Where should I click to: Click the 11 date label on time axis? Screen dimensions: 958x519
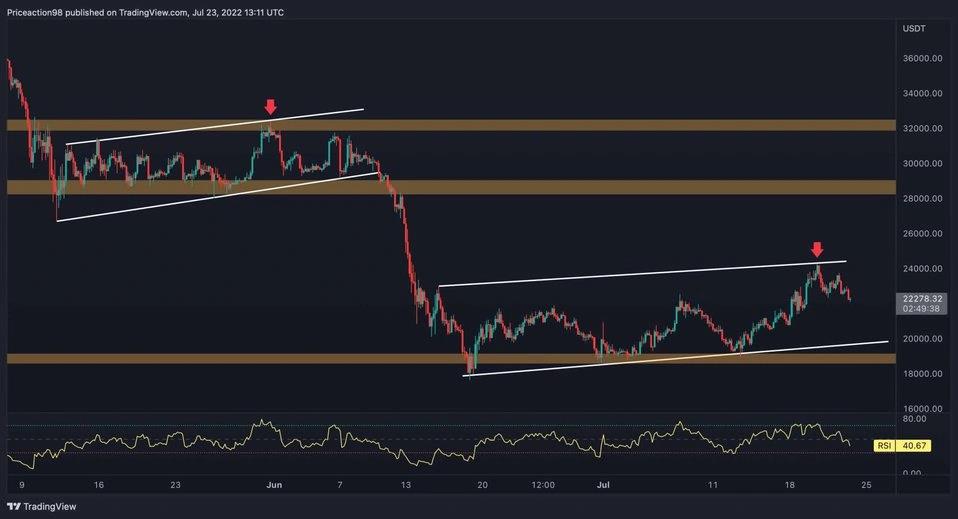[712, 485]
